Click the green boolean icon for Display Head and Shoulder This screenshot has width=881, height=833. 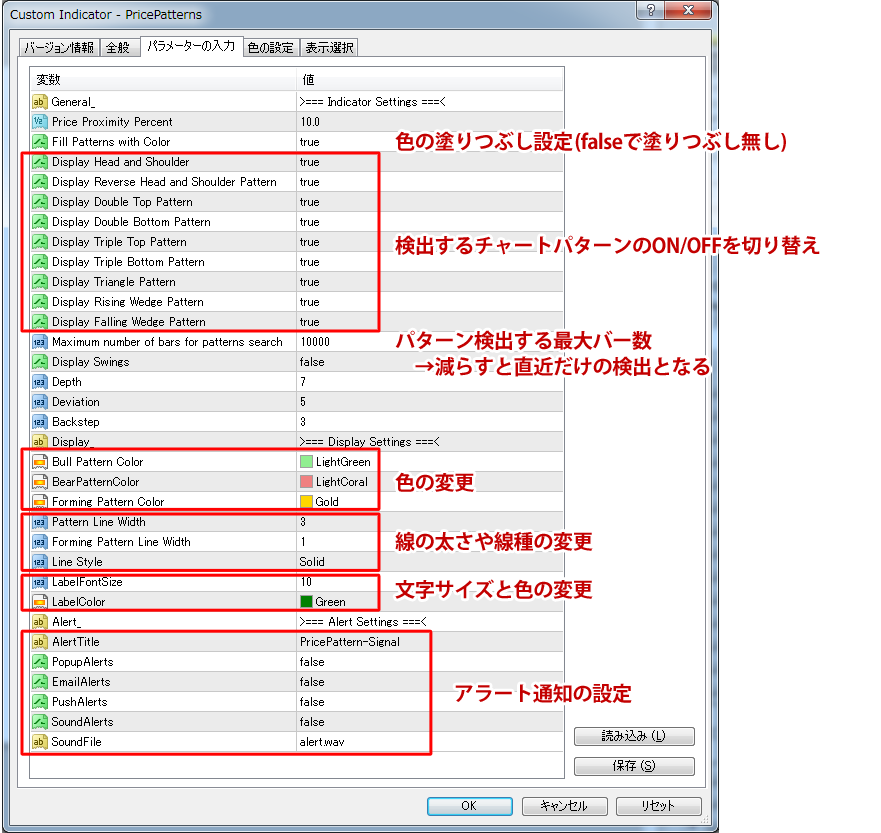coord(41,161)
